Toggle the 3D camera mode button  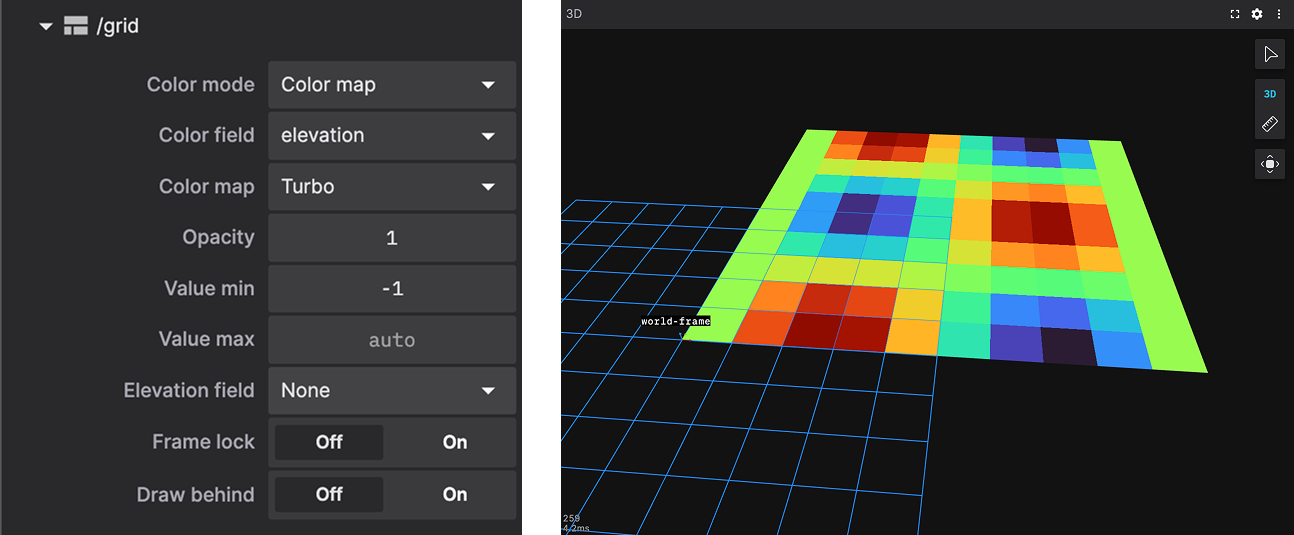pos(1269,94)
